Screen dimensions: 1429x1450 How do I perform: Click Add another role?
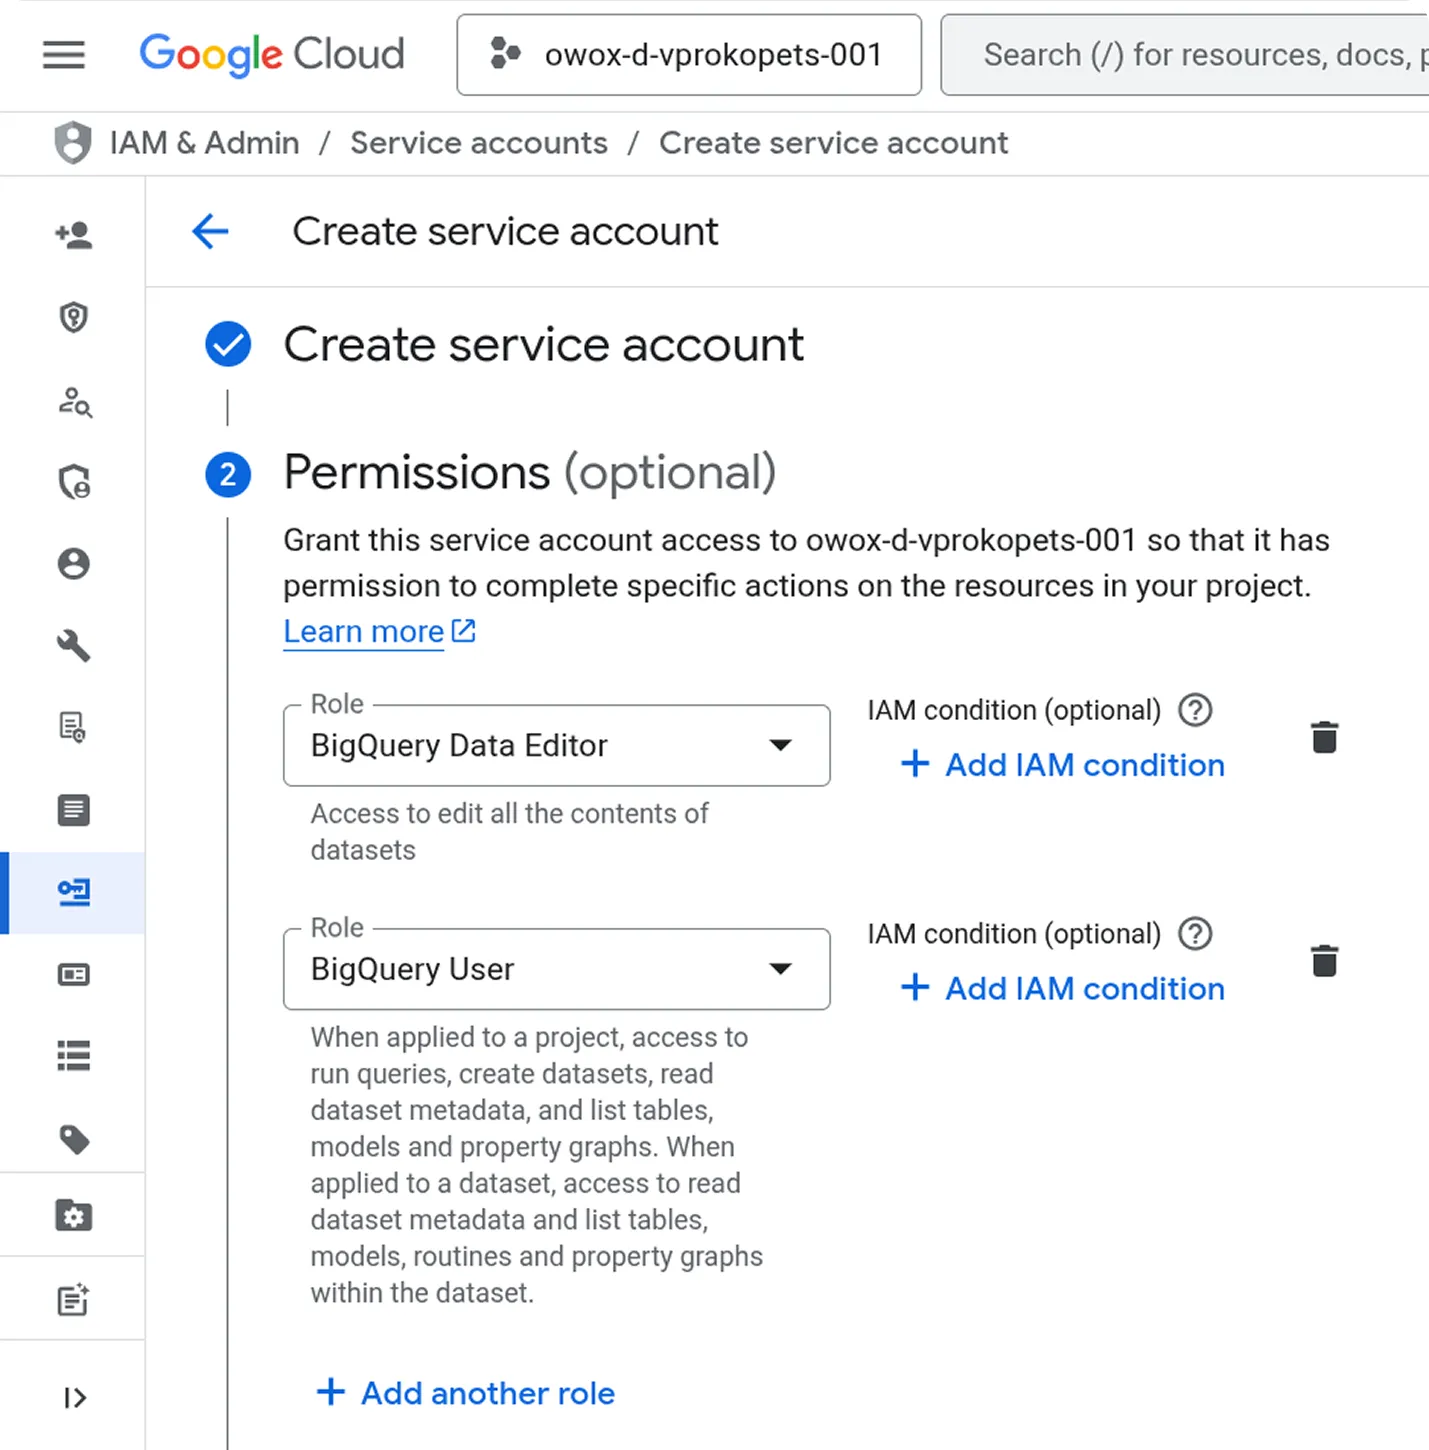coord(465,1393)
